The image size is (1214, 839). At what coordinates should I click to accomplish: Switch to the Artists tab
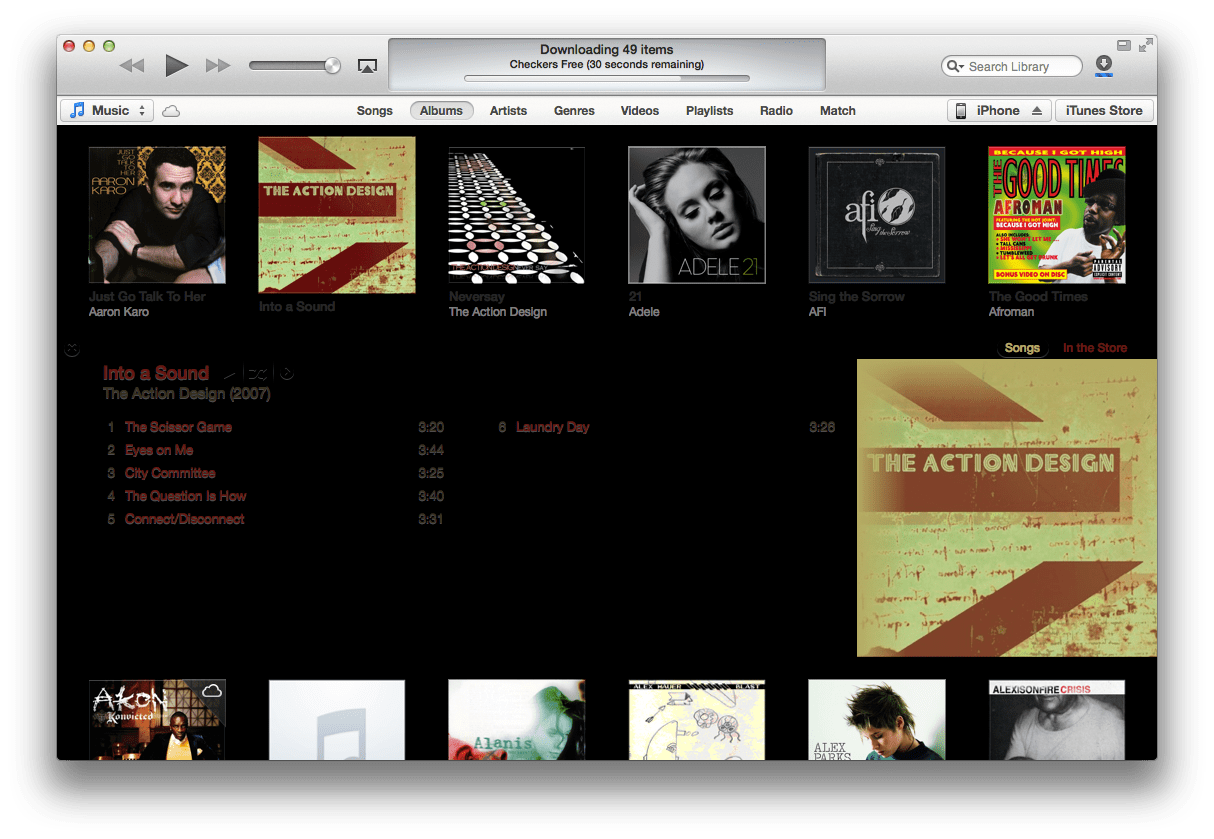(x=508, y=111)
